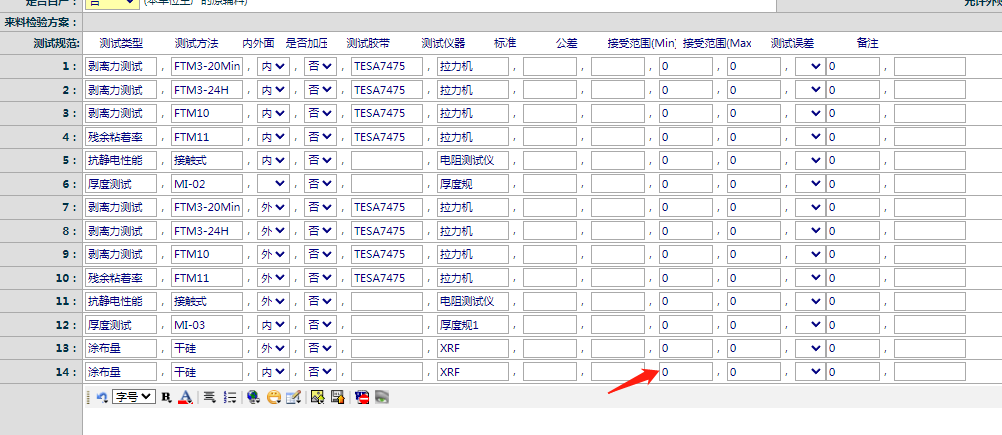
Task: Click row 3 测试胶带 field TESA7475
Action: pos(387,113)
